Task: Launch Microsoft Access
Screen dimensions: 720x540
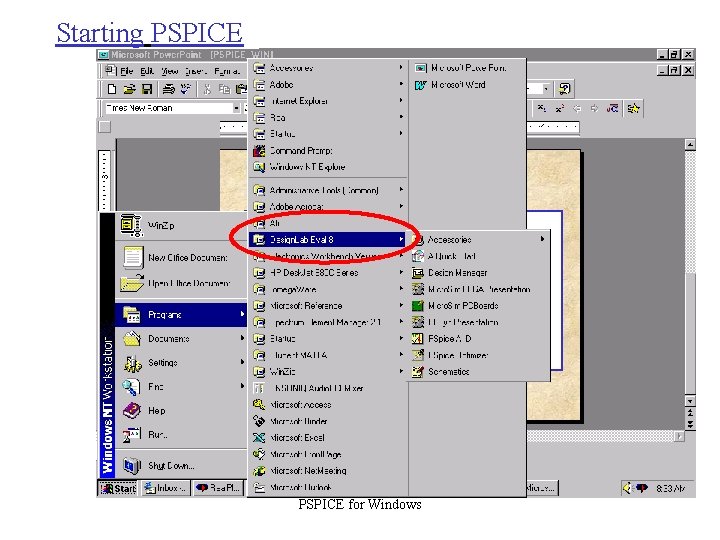Action: point(328,405)
